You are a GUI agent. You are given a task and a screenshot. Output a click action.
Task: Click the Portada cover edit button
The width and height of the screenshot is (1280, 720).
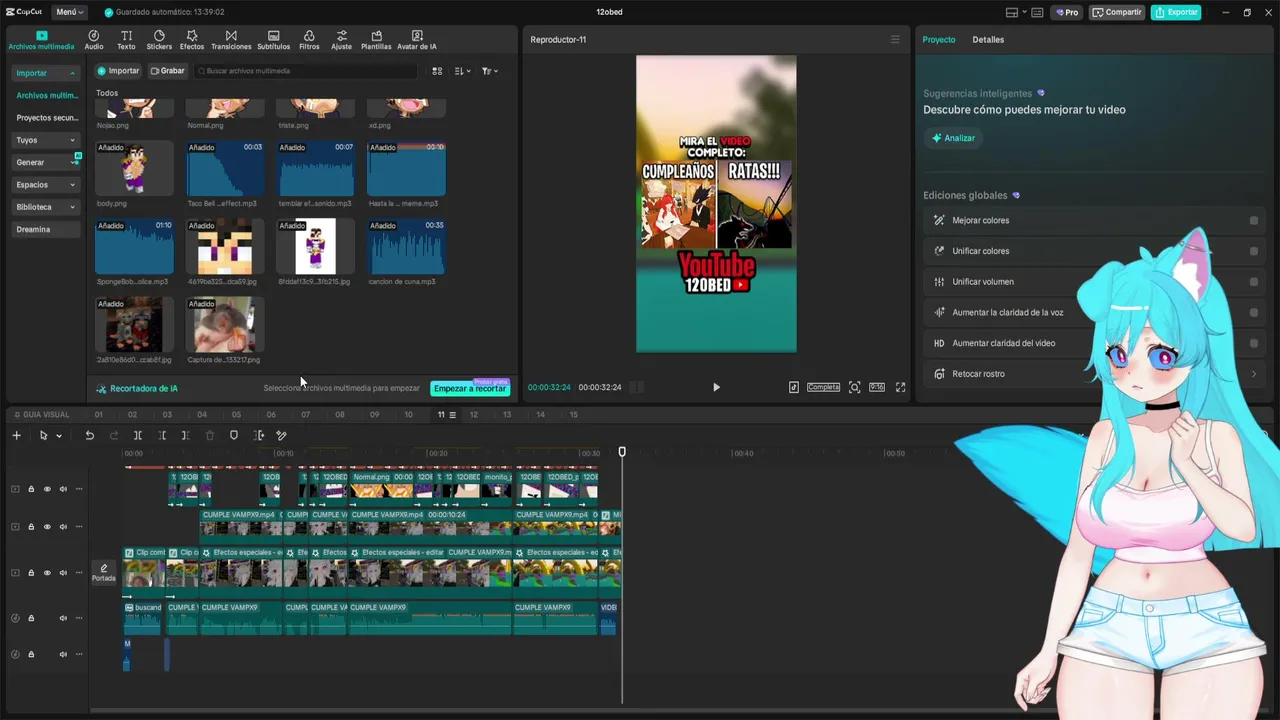click(x=104, y=572)
